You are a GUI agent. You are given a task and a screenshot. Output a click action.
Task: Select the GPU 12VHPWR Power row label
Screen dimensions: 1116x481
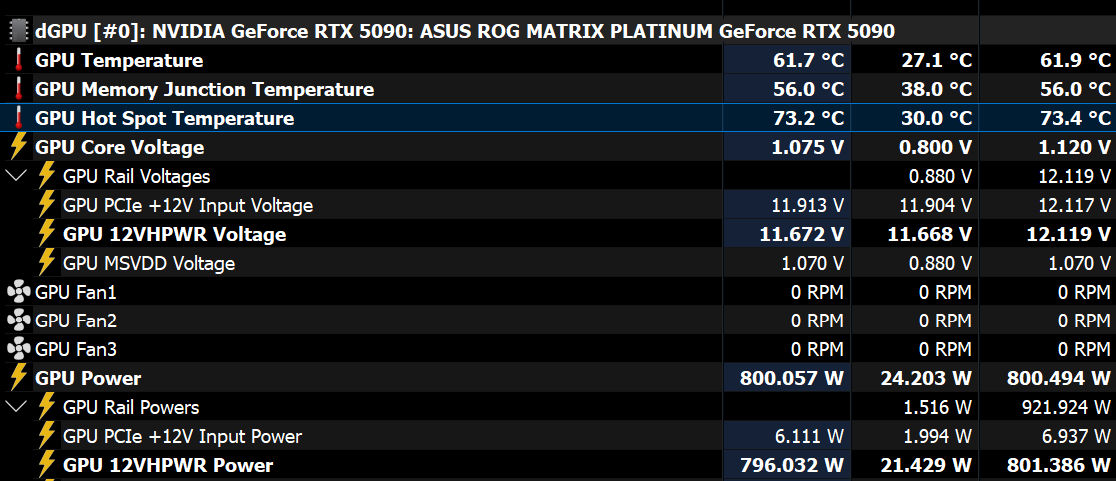click(168, 465)
